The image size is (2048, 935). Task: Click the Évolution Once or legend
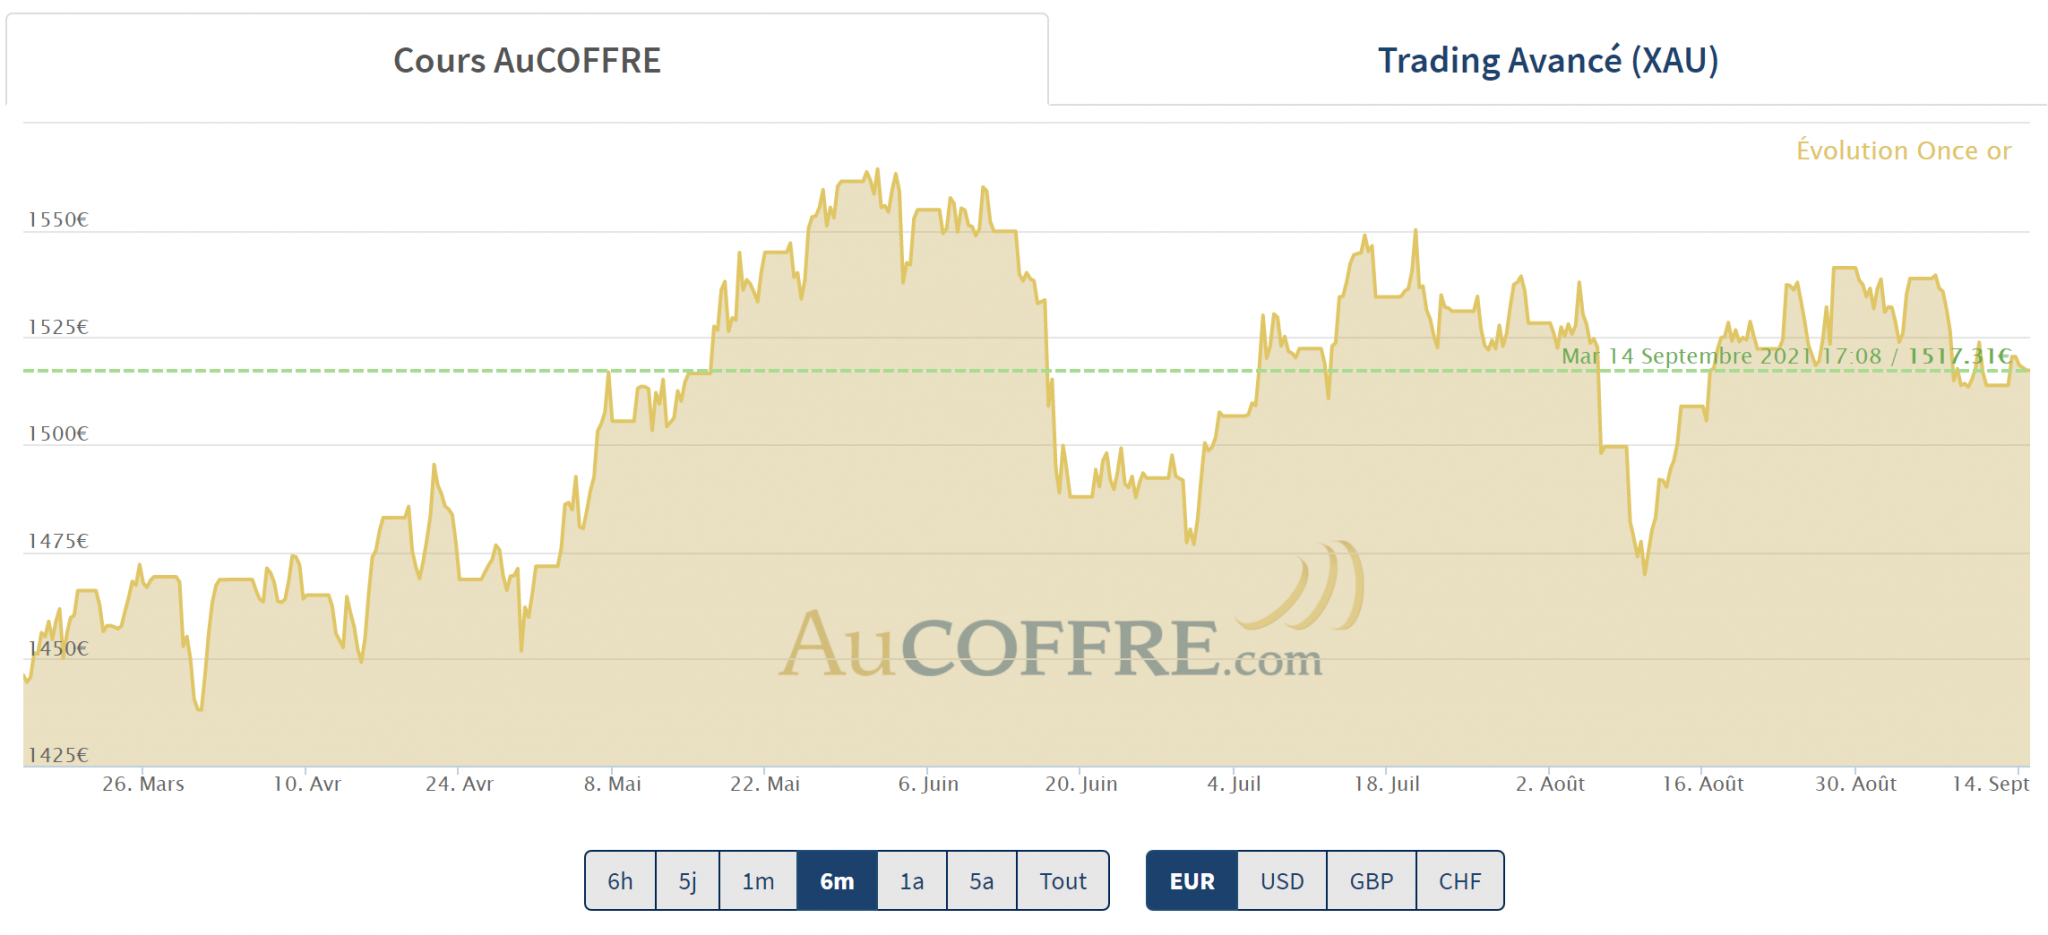coord(1903,151)
